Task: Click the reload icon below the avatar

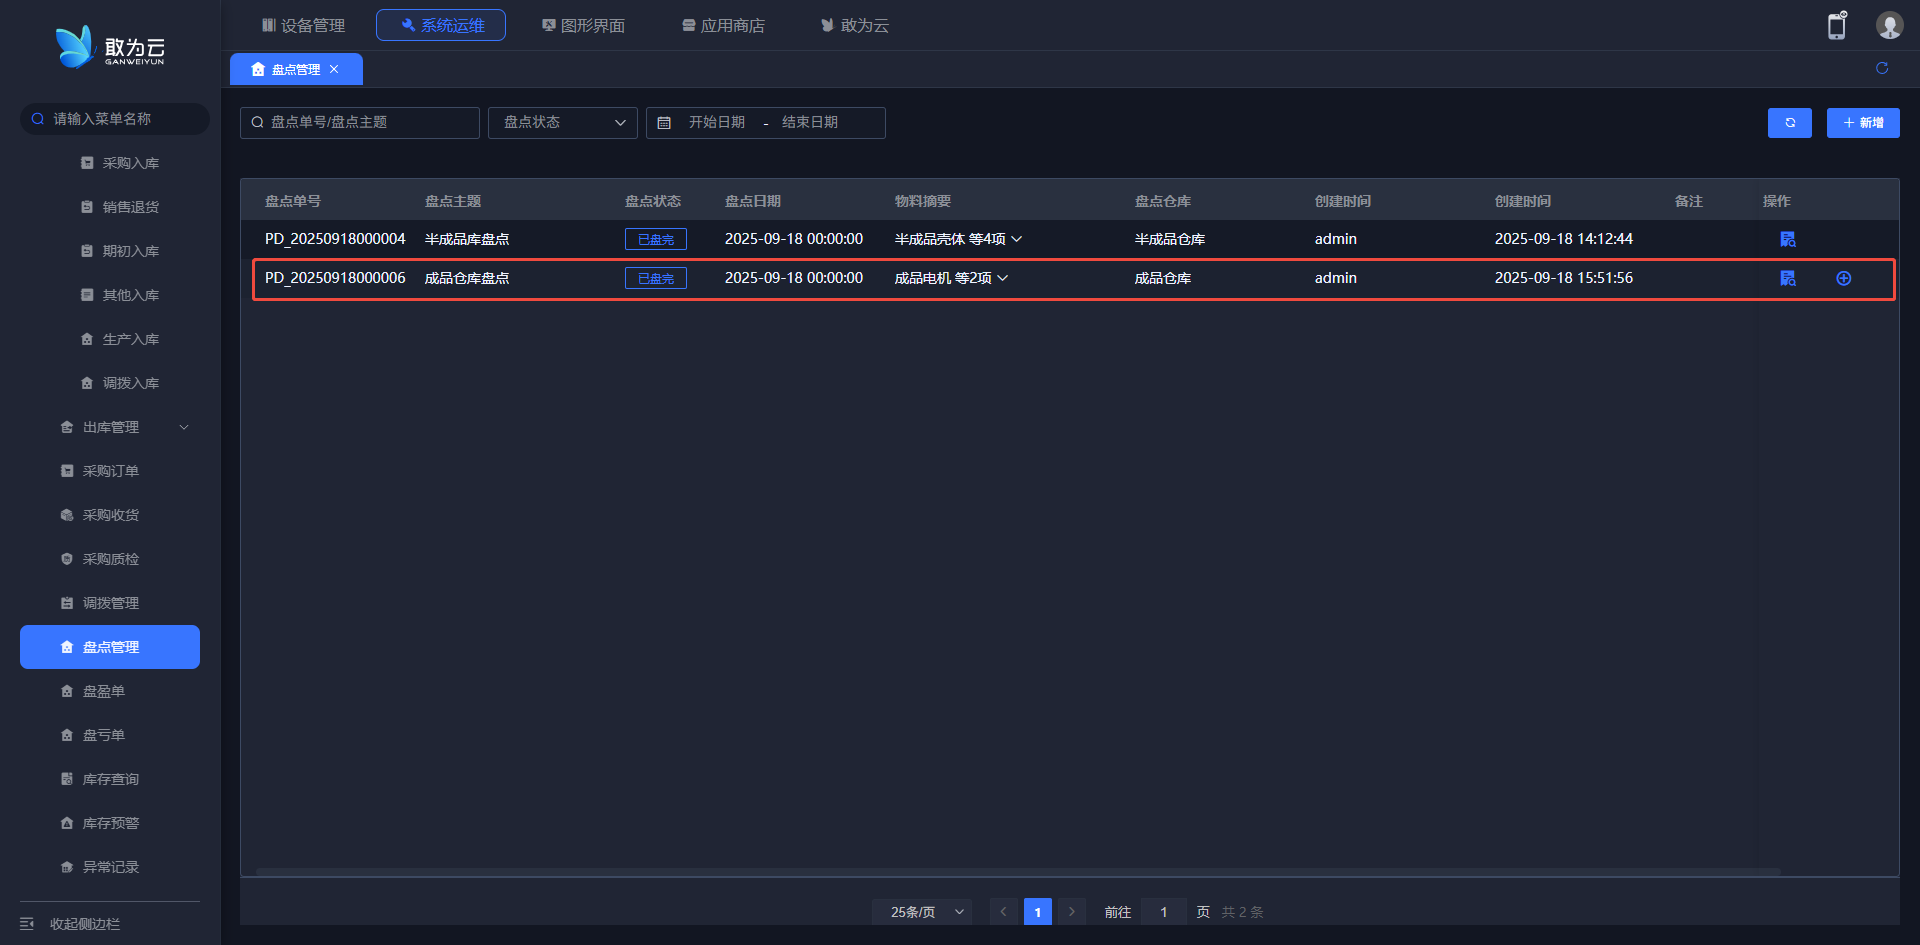Action: tap(1882, 68)
